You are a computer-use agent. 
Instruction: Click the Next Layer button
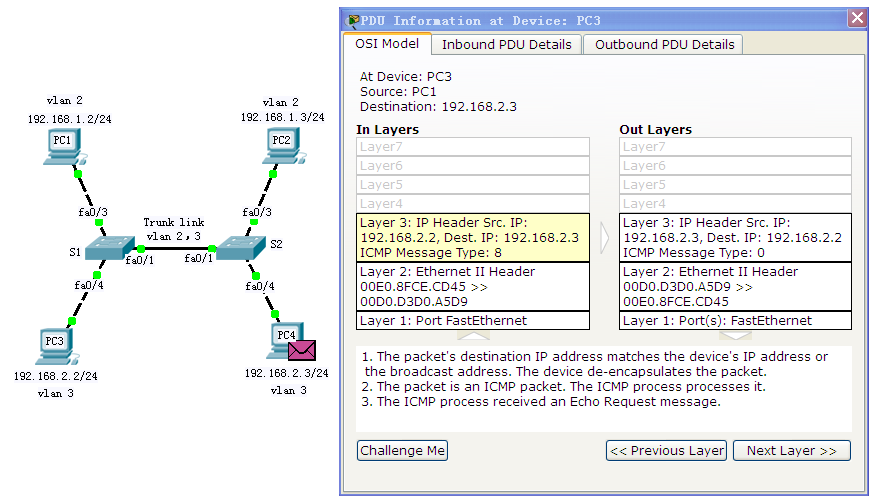point(792,451)
